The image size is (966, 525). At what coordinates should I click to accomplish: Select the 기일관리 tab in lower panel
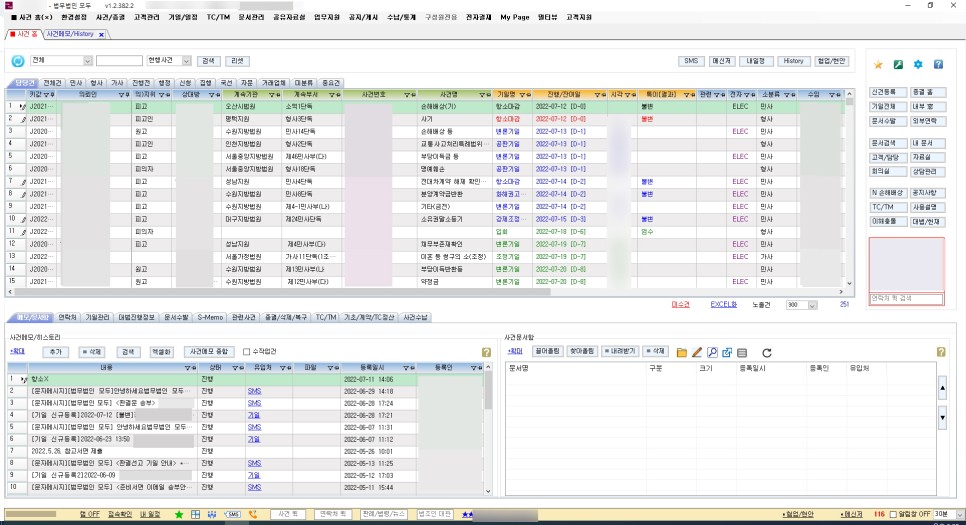[97, 317]
